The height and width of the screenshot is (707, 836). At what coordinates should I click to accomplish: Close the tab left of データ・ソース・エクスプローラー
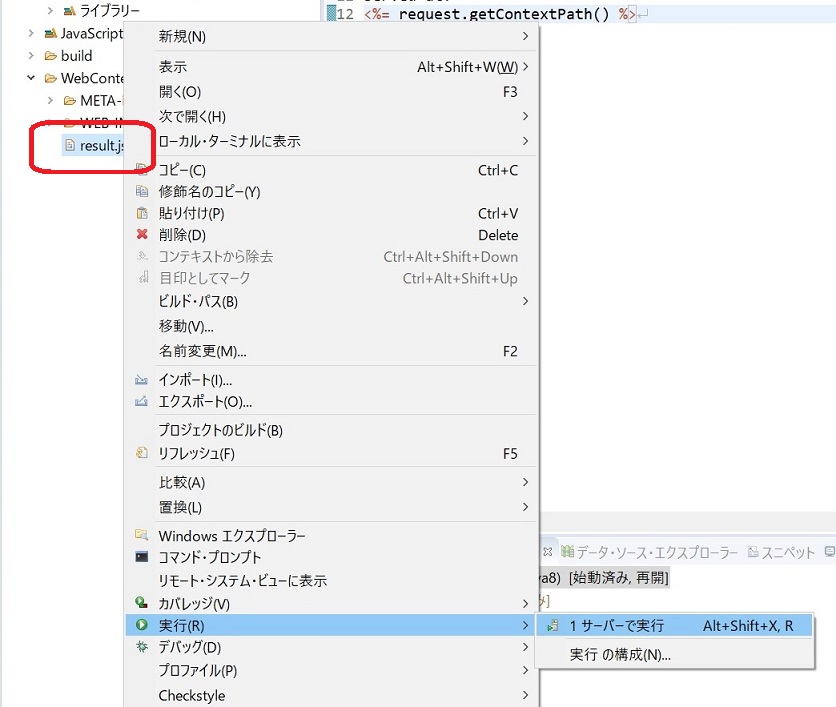coord(548,552)
